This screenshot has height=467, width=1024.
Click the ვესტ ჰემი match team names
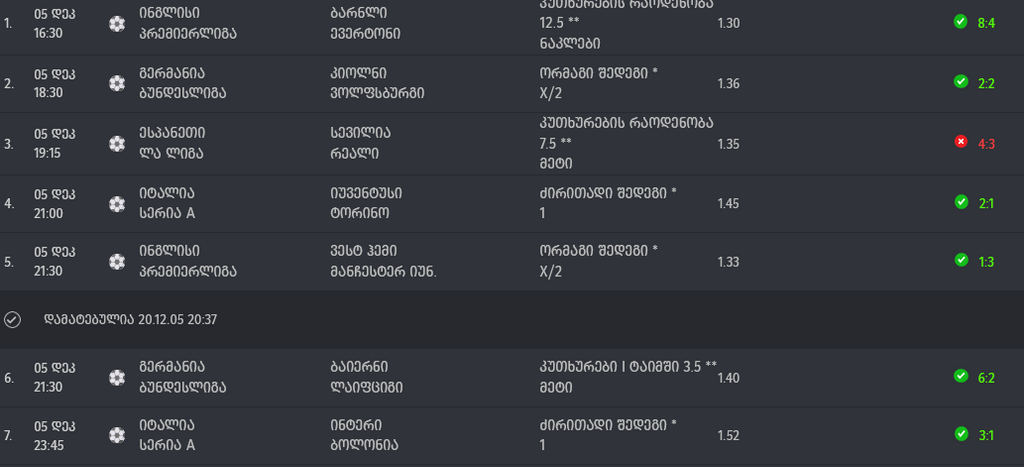383,261
